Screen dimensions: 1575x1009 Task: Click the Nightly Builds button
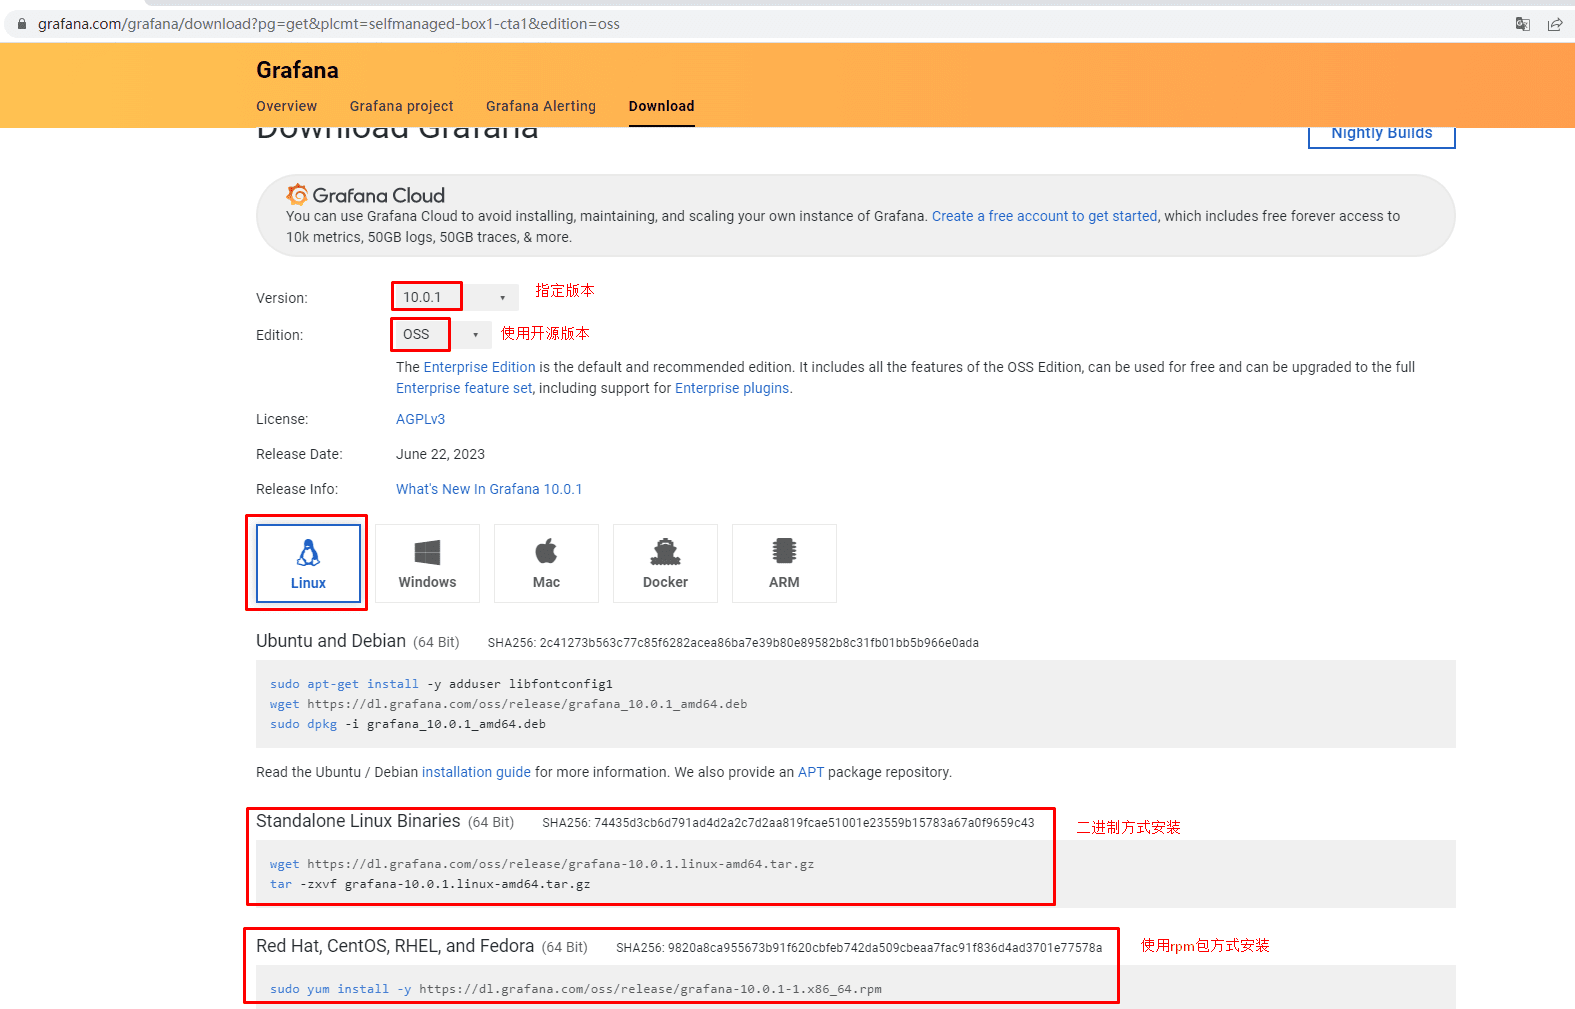(x=1381, y=134)
